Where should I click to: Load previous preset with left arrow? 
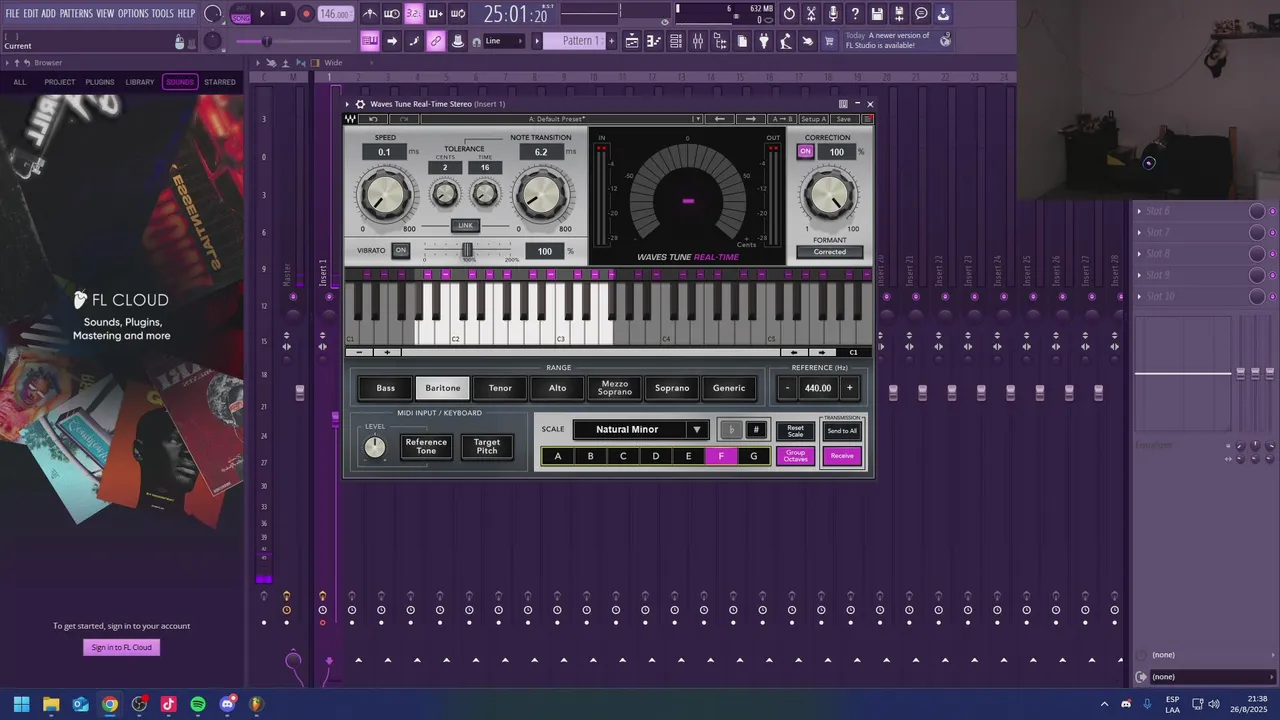coord(719,119)
